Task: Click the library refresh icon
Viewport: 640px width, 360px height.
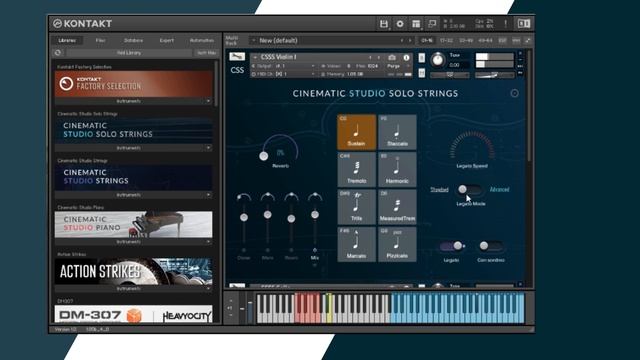Action: (58, 53)
